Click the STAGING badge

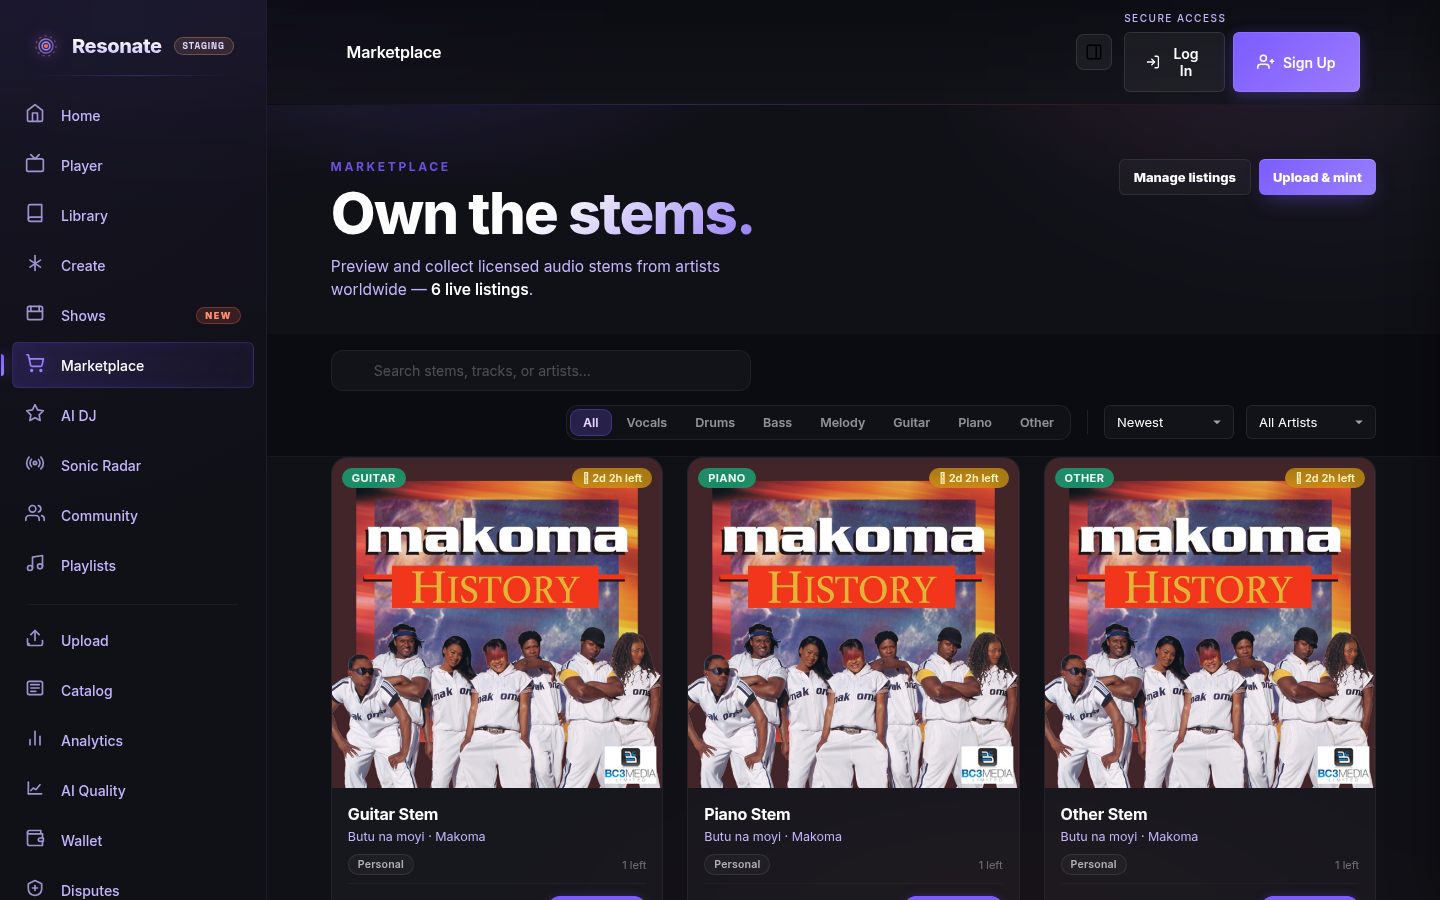coord(204,46)
